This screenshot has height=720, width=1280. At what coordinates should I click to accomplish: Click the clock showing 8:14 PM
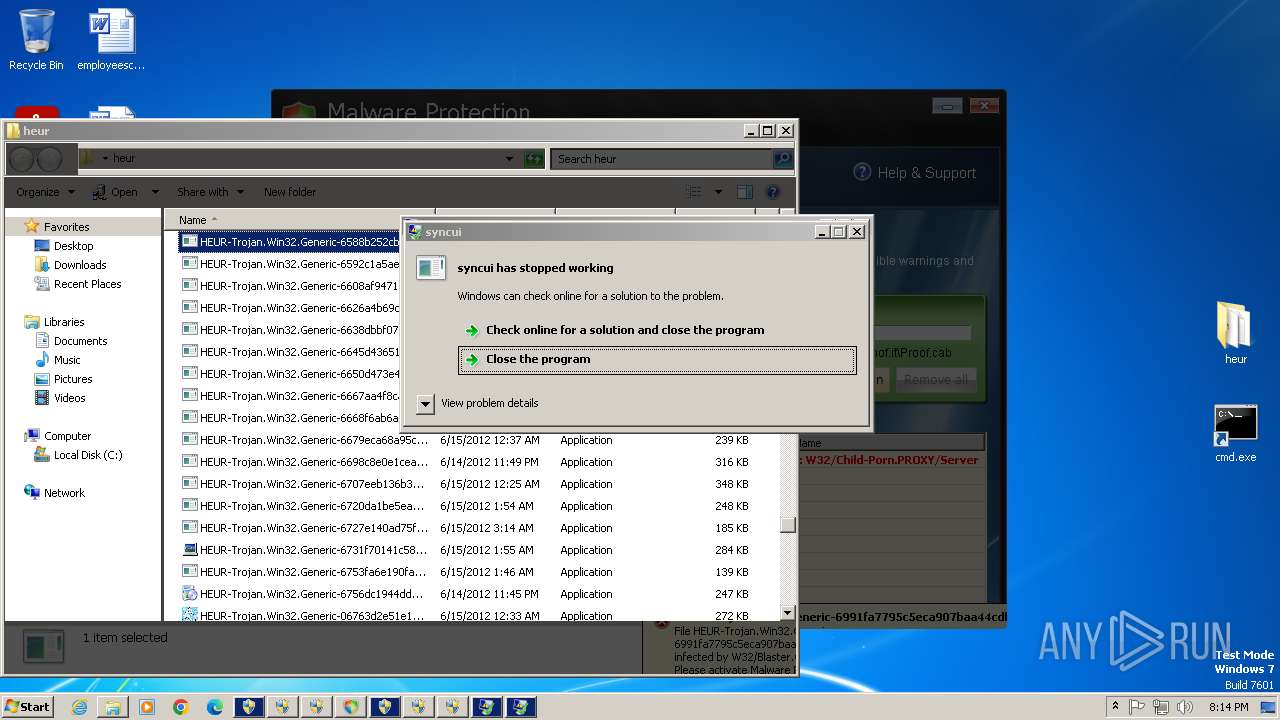(1228, 707)
